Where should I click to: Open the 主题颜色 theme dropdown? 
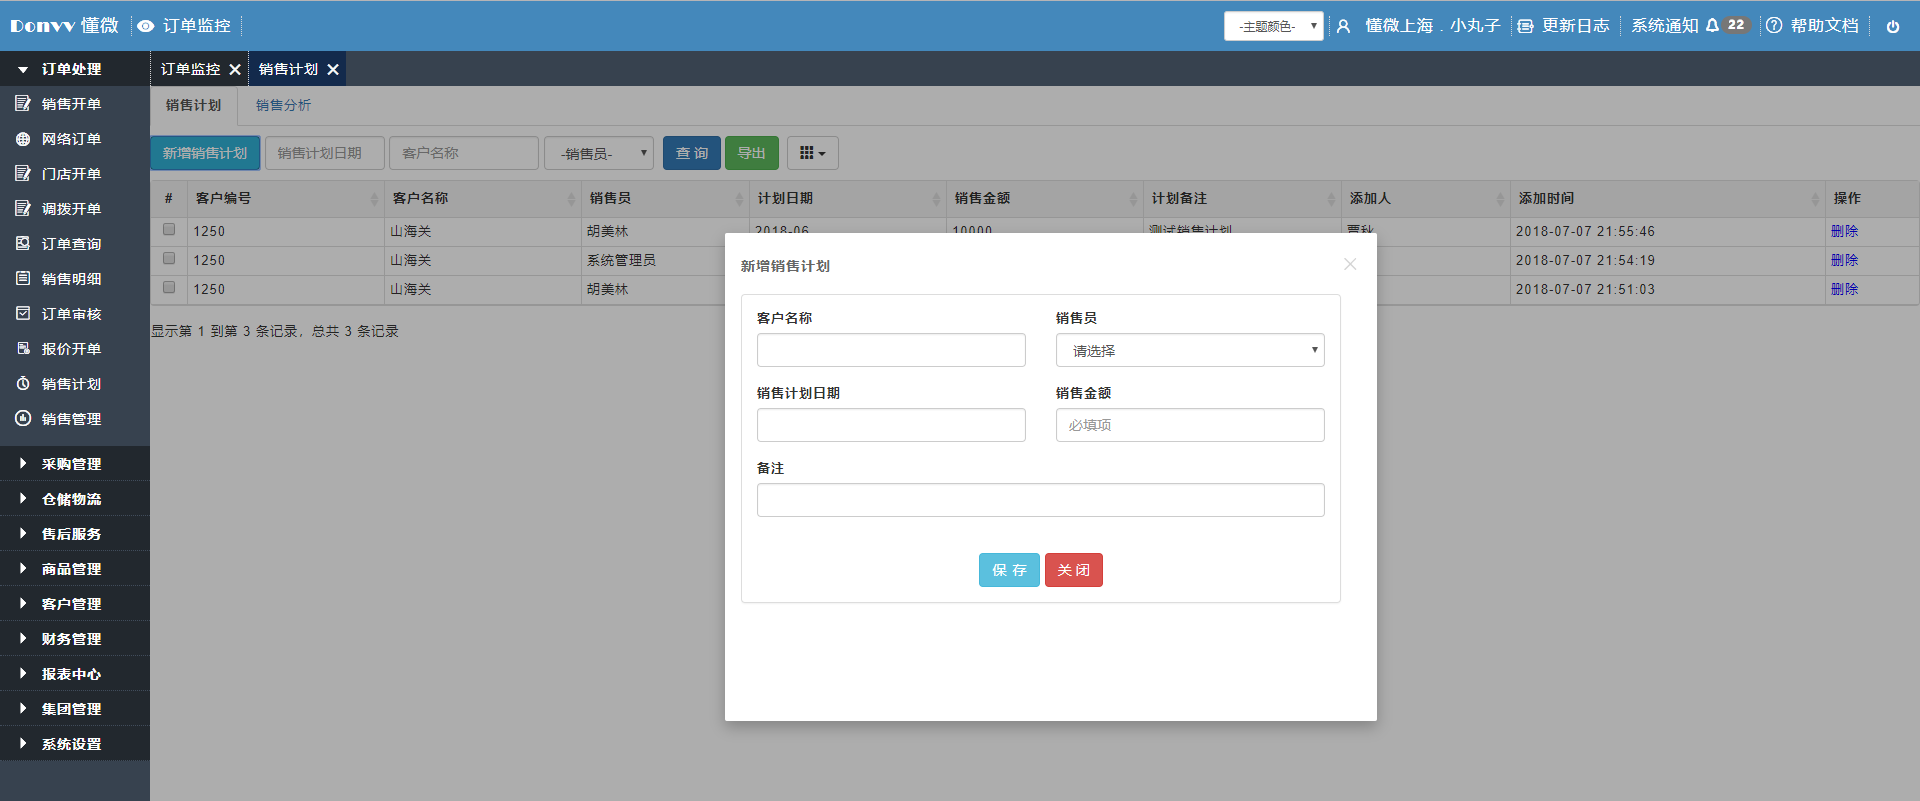coord(1273,26)
